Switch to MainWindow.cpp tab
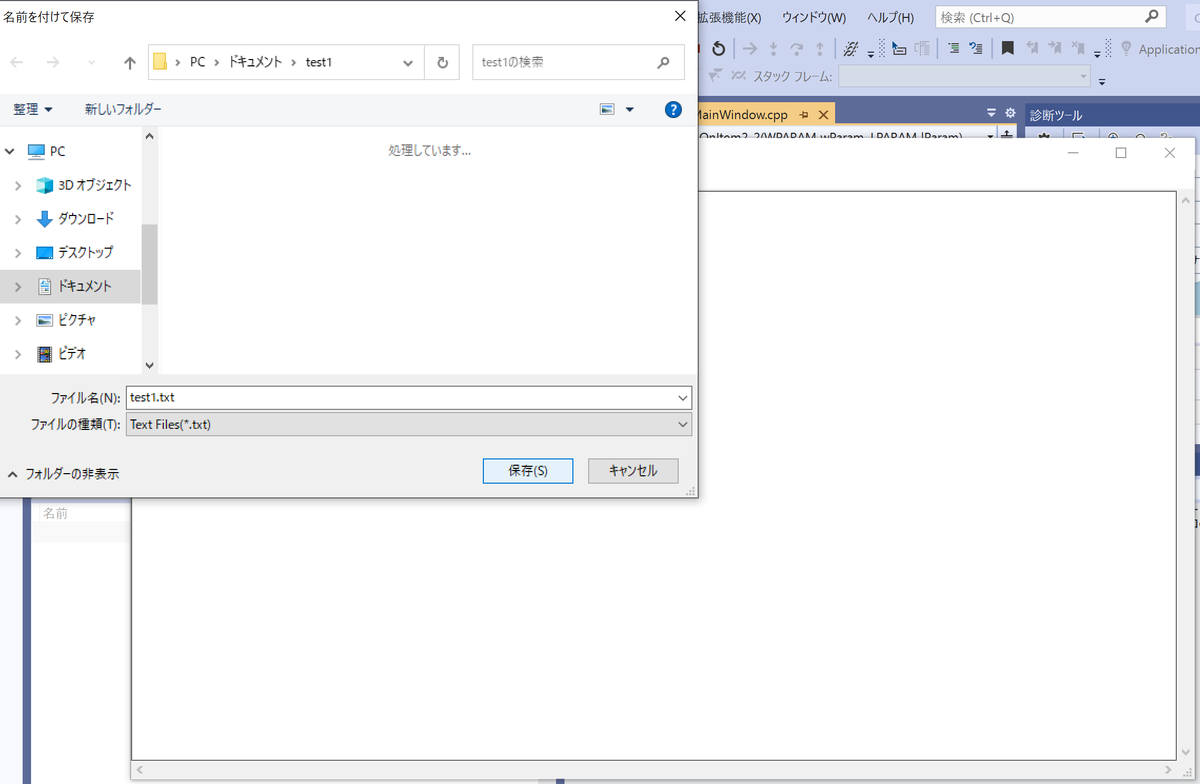This screenshot has width=1200, height=784. point(742,115)
